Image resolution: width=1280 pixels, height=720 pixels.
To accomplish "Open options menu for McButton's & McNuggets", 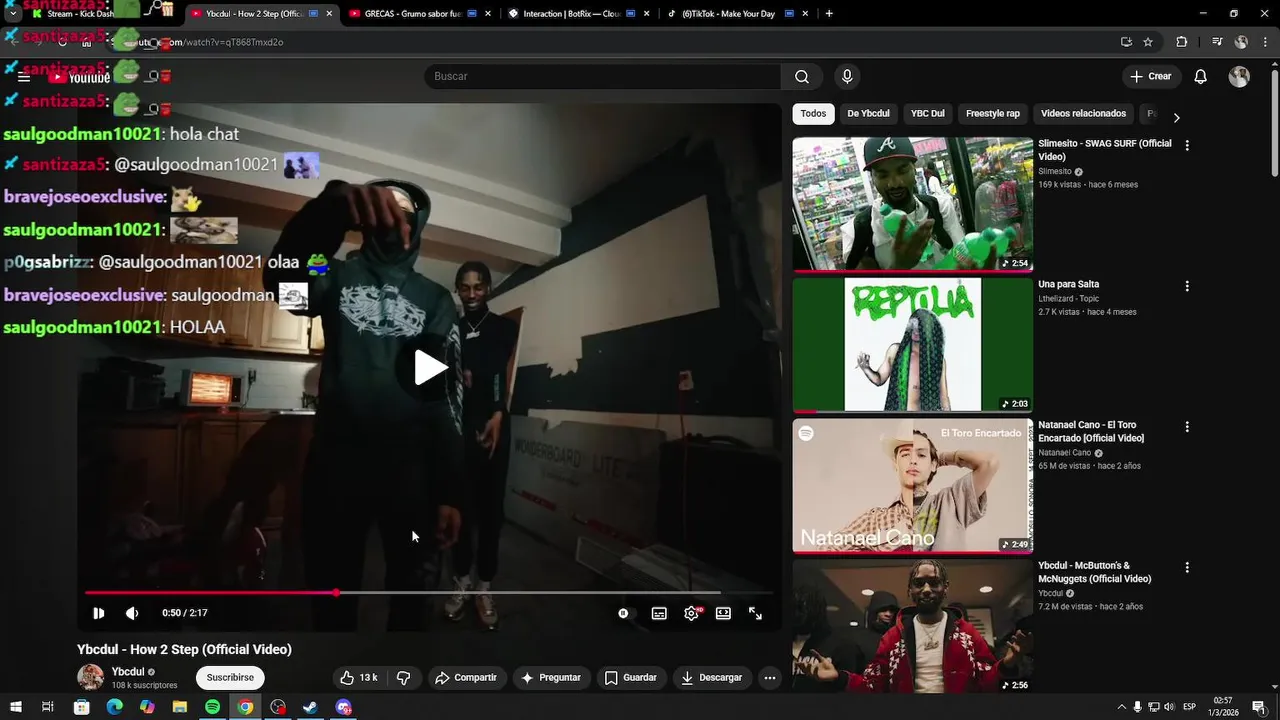I will pyautogui.click(x=1187, y=567).
